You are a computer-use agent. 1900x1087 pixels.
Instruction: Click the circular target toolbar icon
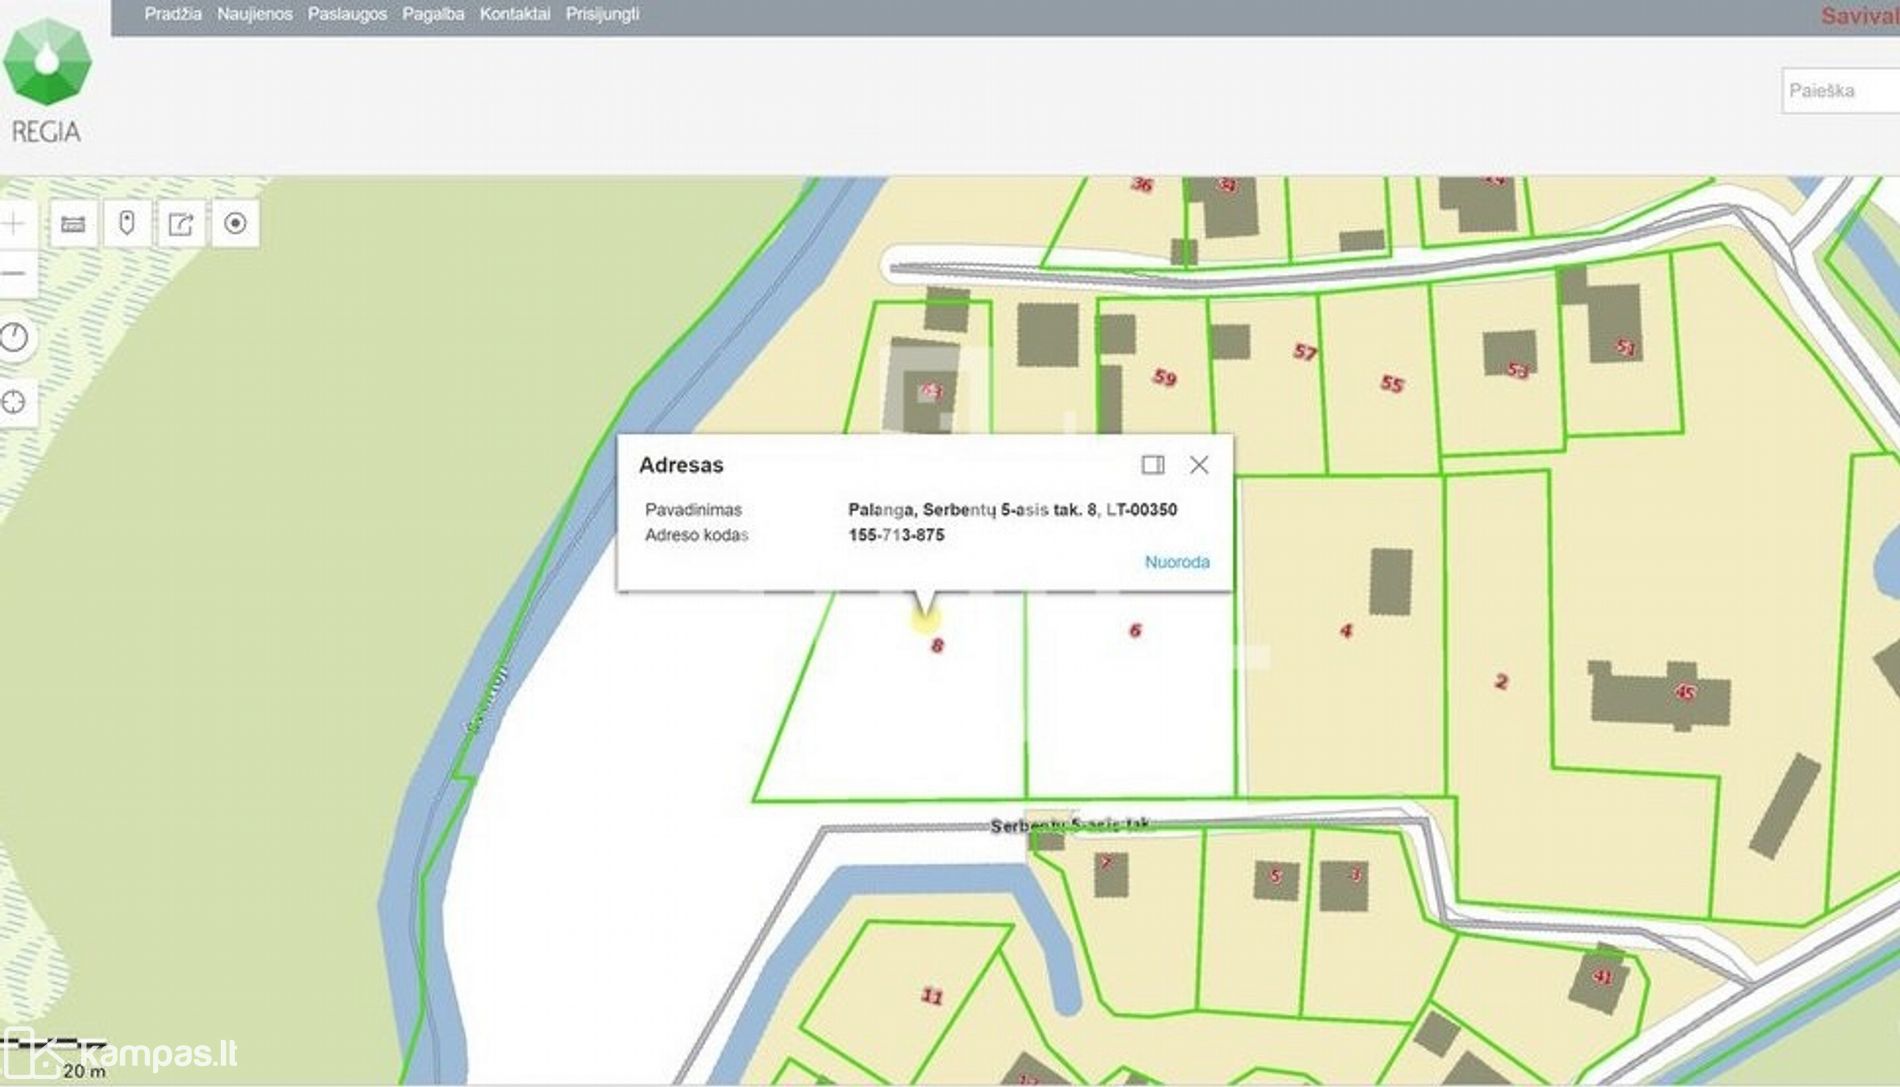point(235,223)
